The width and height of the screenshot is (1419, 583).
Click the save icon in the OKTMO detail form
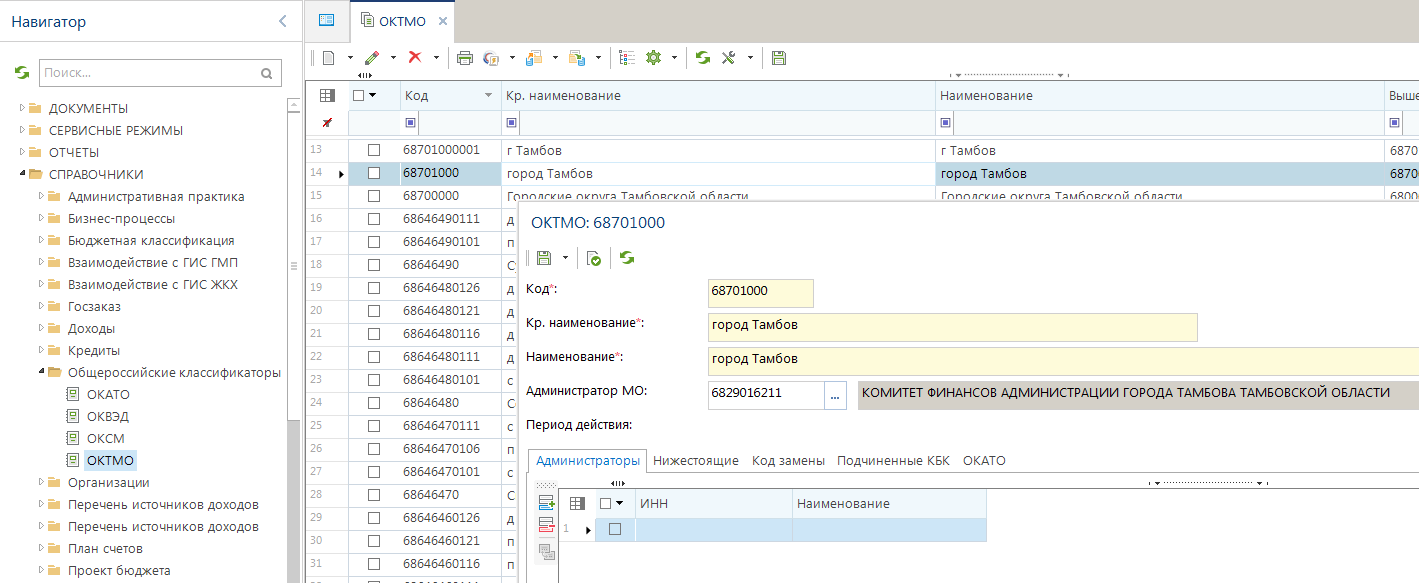(544, 258)
